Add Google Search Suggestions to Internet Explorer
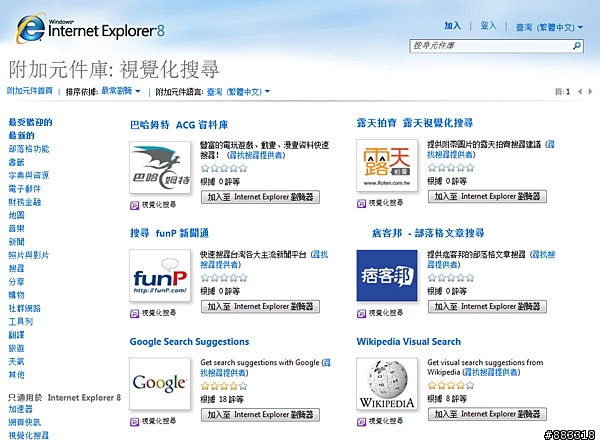 click(x=260, y=415)
